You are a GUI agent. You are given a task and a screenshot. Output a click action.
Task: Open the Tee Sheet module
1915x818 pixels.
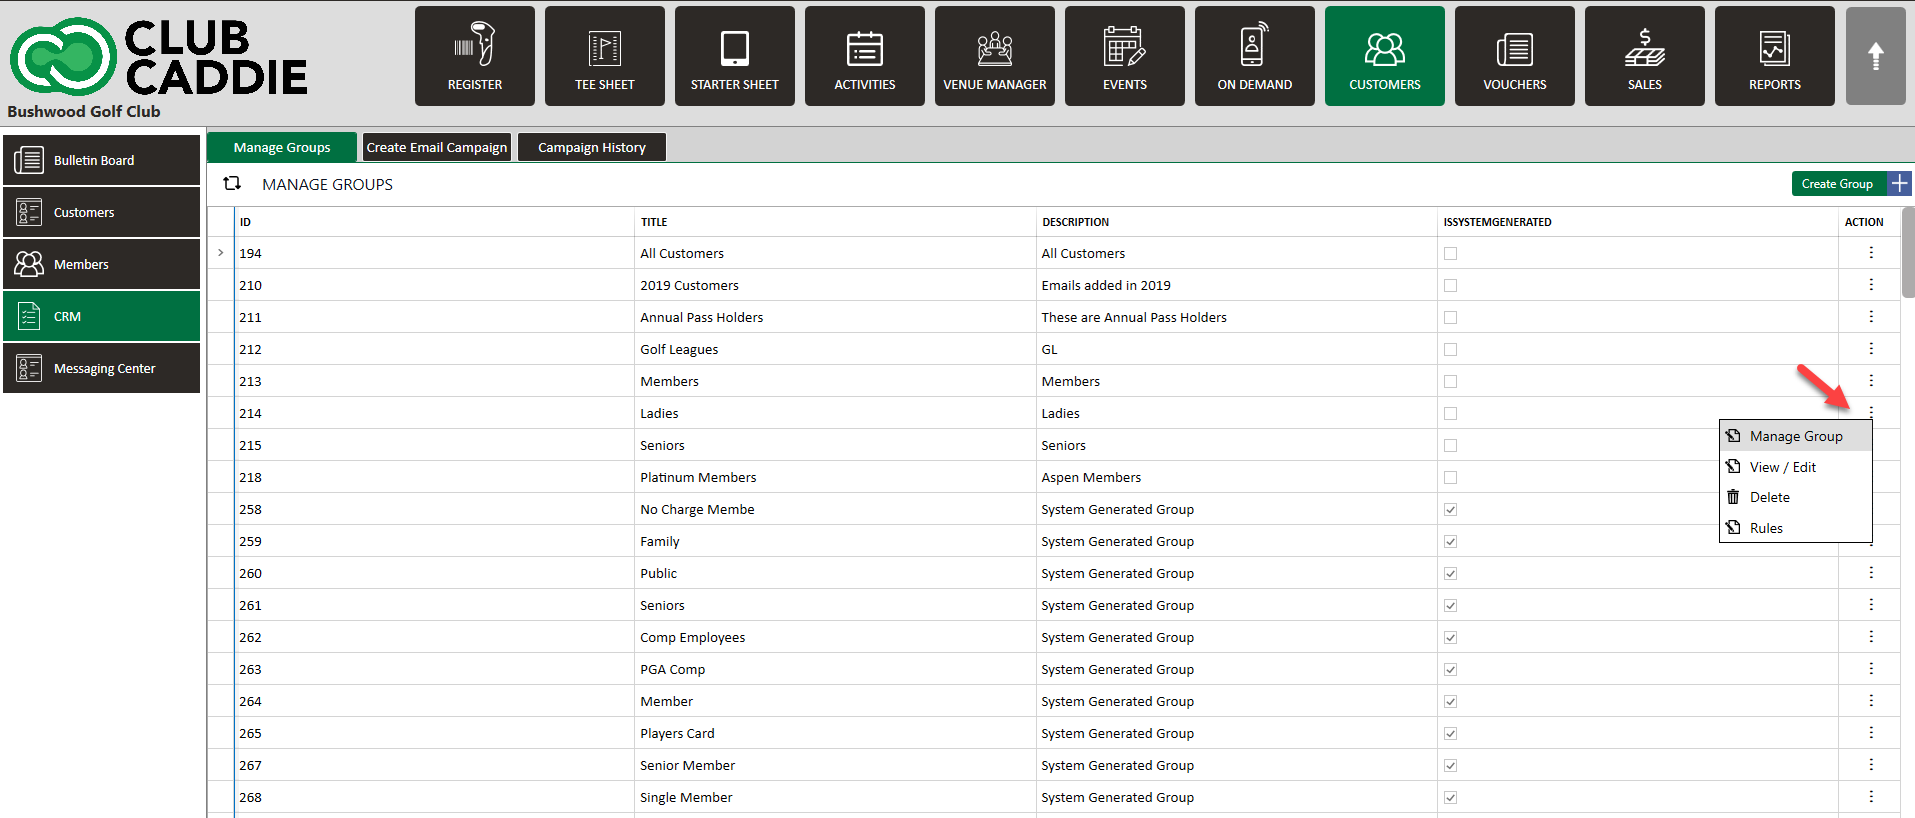(604, 56)
